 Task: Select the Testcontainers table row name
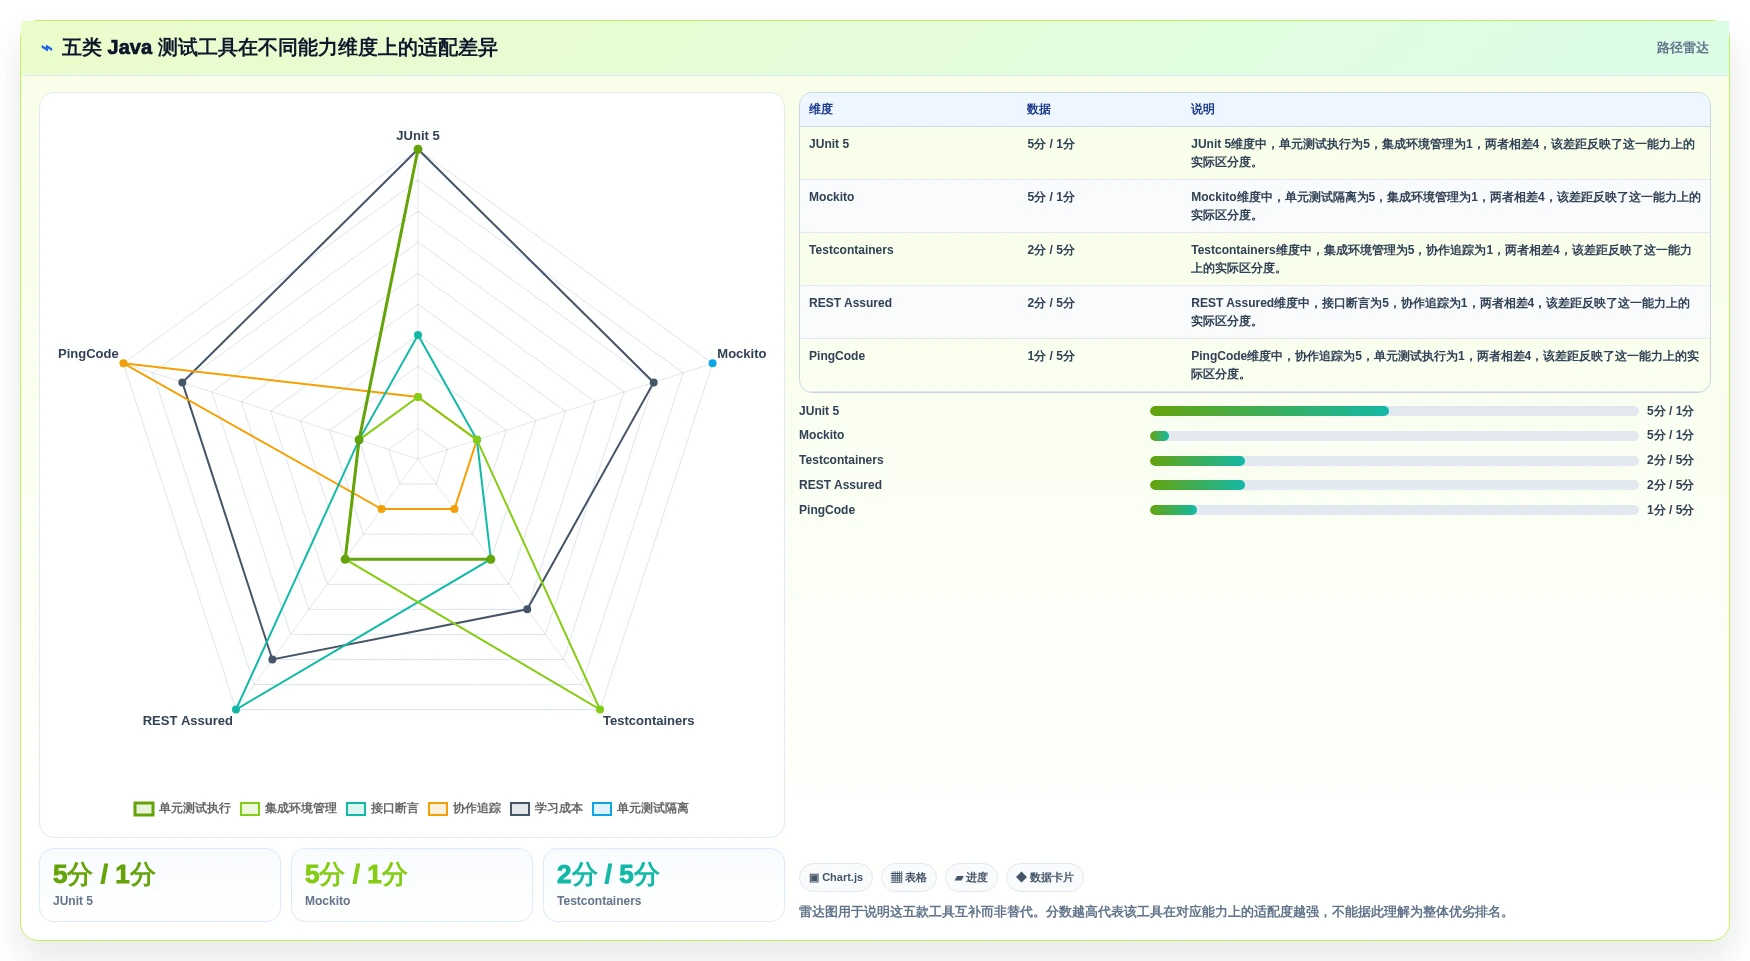(x=851, y=250)
